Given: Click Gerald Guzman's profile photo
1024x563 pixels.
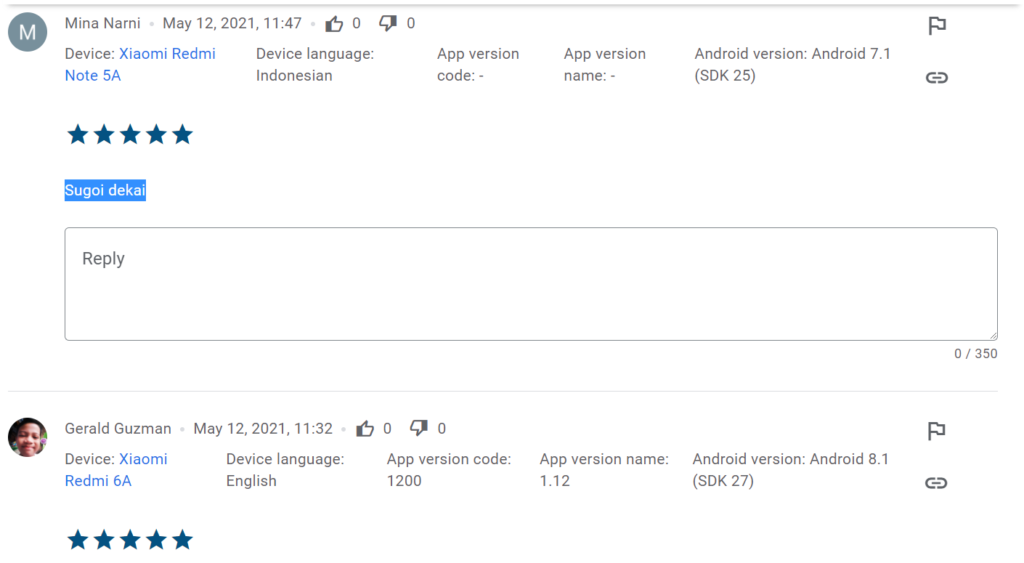Looking at the screenshot, I should point(27,437).
